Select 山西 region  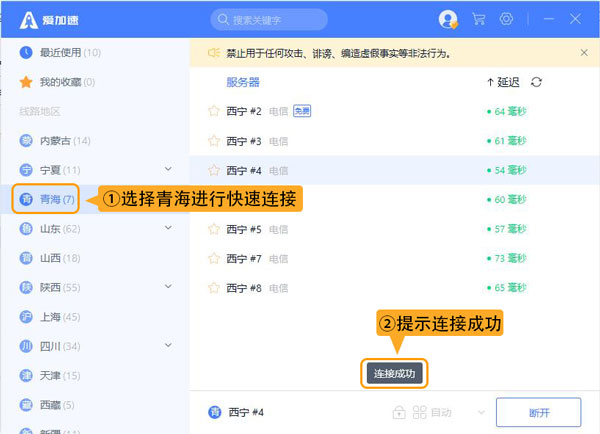point(50,258)
